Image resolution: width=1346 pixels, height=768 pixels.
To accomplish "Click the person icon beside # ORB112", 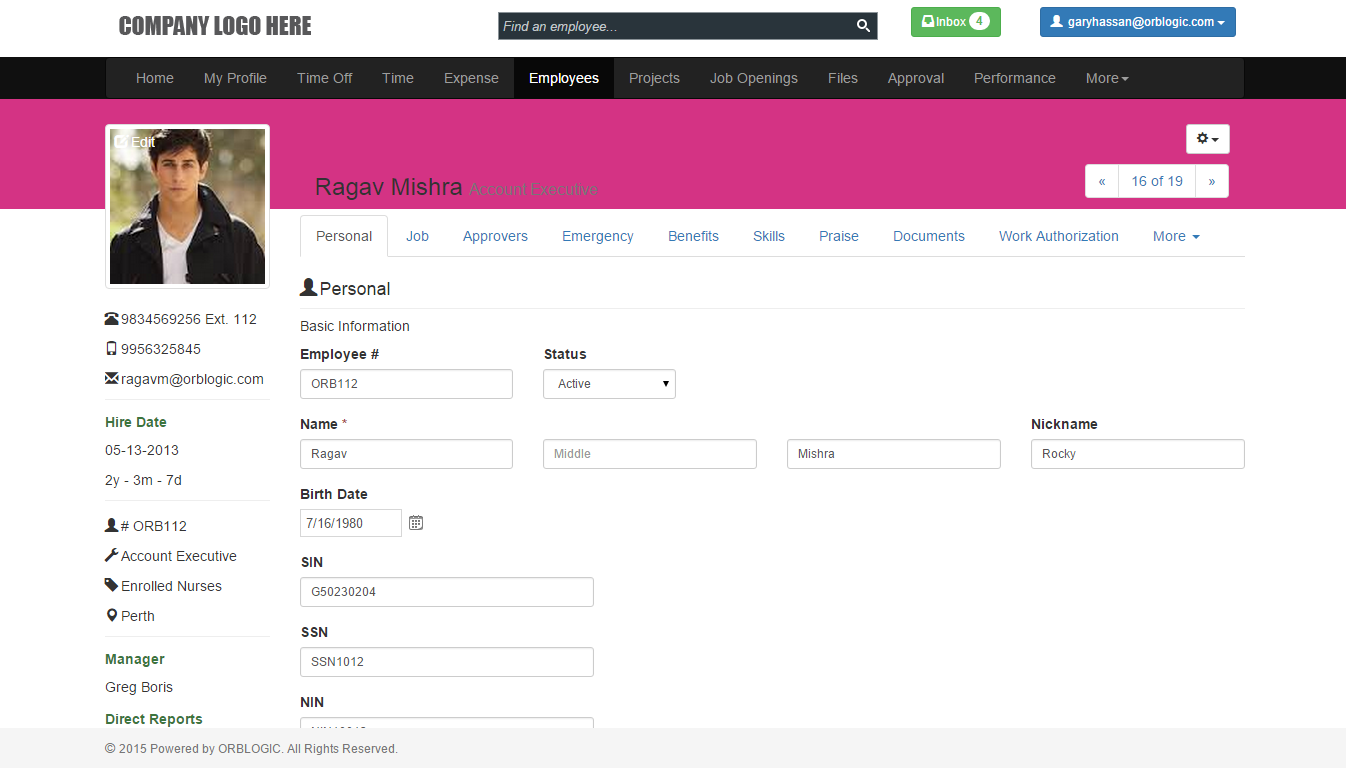I will [111, 525].
